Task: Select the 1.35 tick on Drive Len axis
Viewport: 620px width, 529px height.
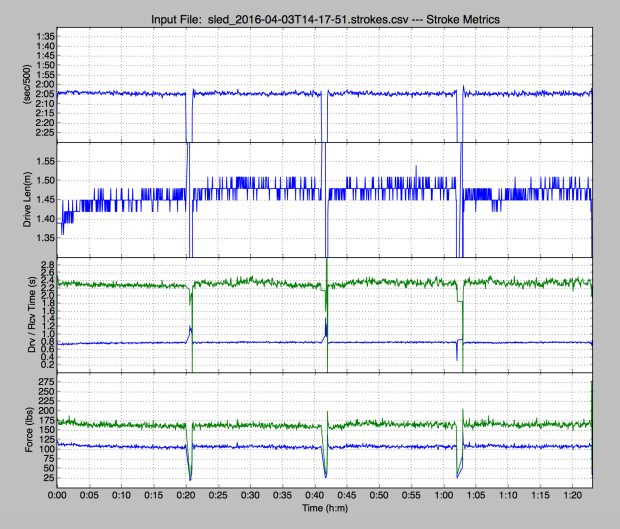Action: (42, 238)
